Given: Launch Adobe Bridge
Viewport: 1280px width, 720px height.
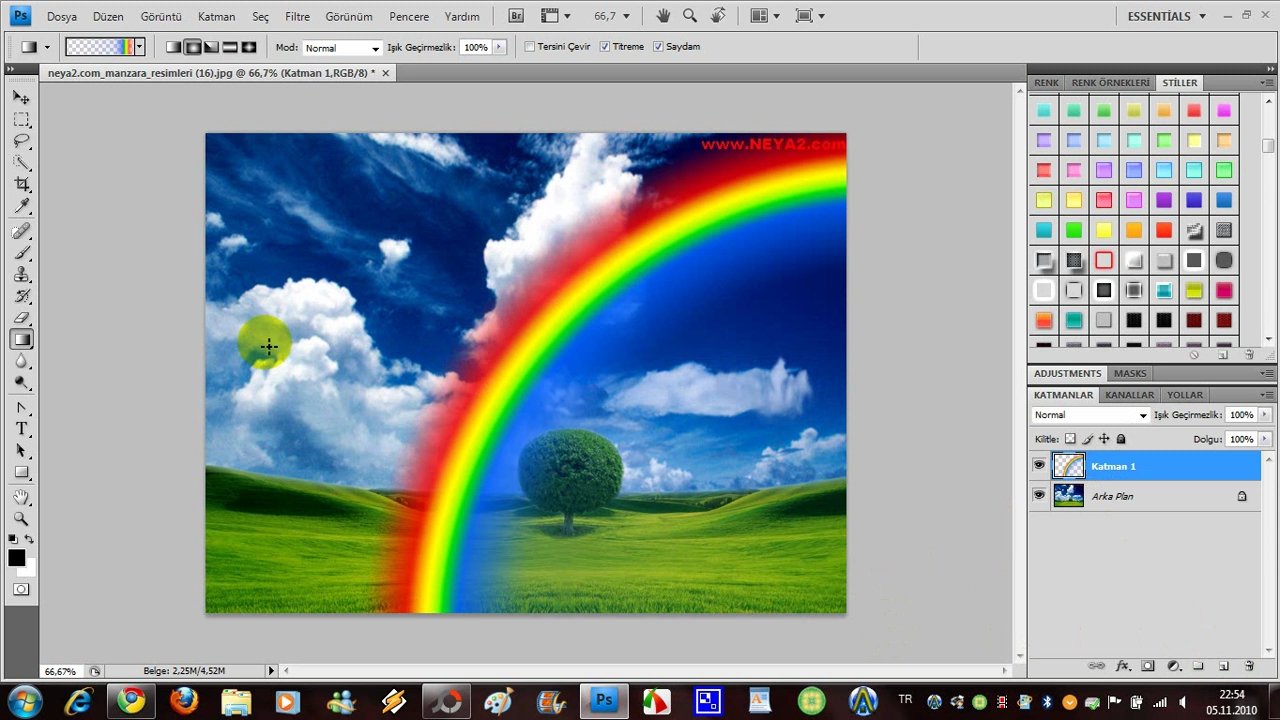Looking at the screenshot, I should pos(516,16).
